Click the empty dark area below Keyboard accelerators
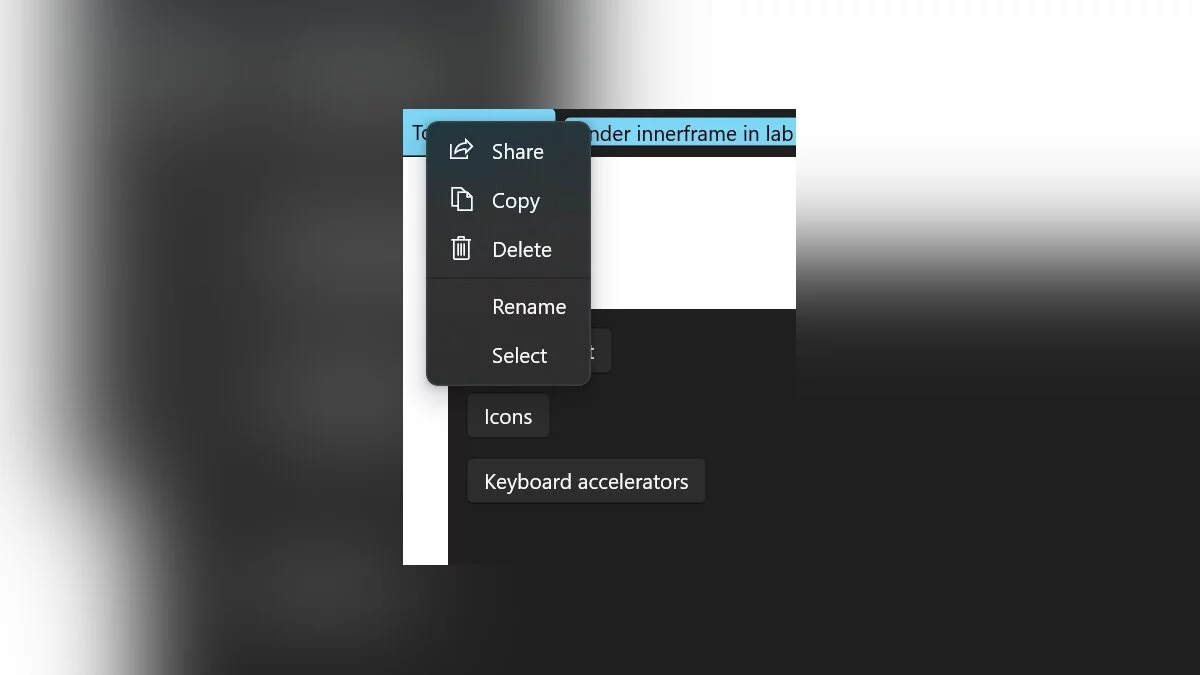Screen dimensions: 1200x675 coord(620,535)
